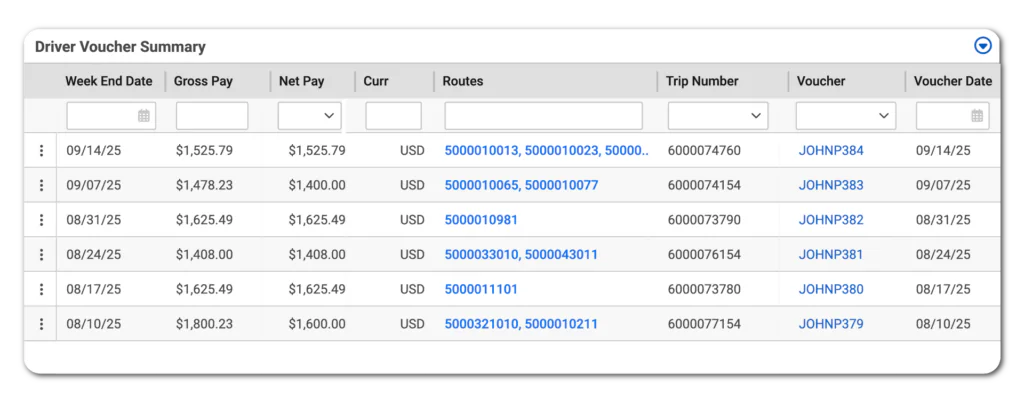The height and width of the screenshot is (405, 1024).
Task: Select trip number 6000073790
Action: pos(704,220)
